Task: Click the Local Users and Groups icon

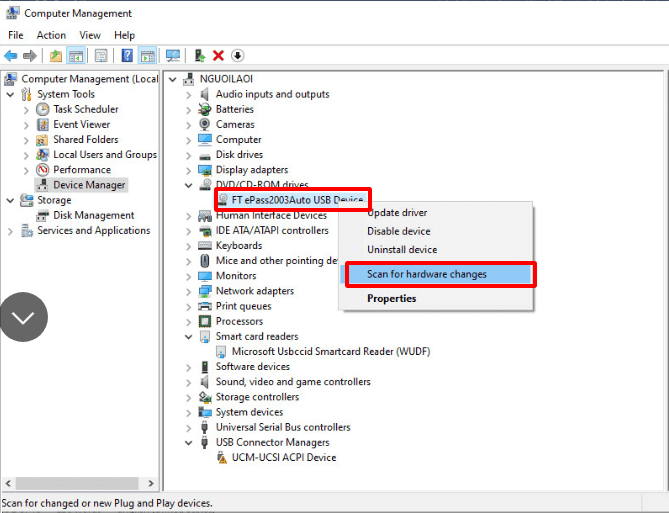Action: [42, 154]
